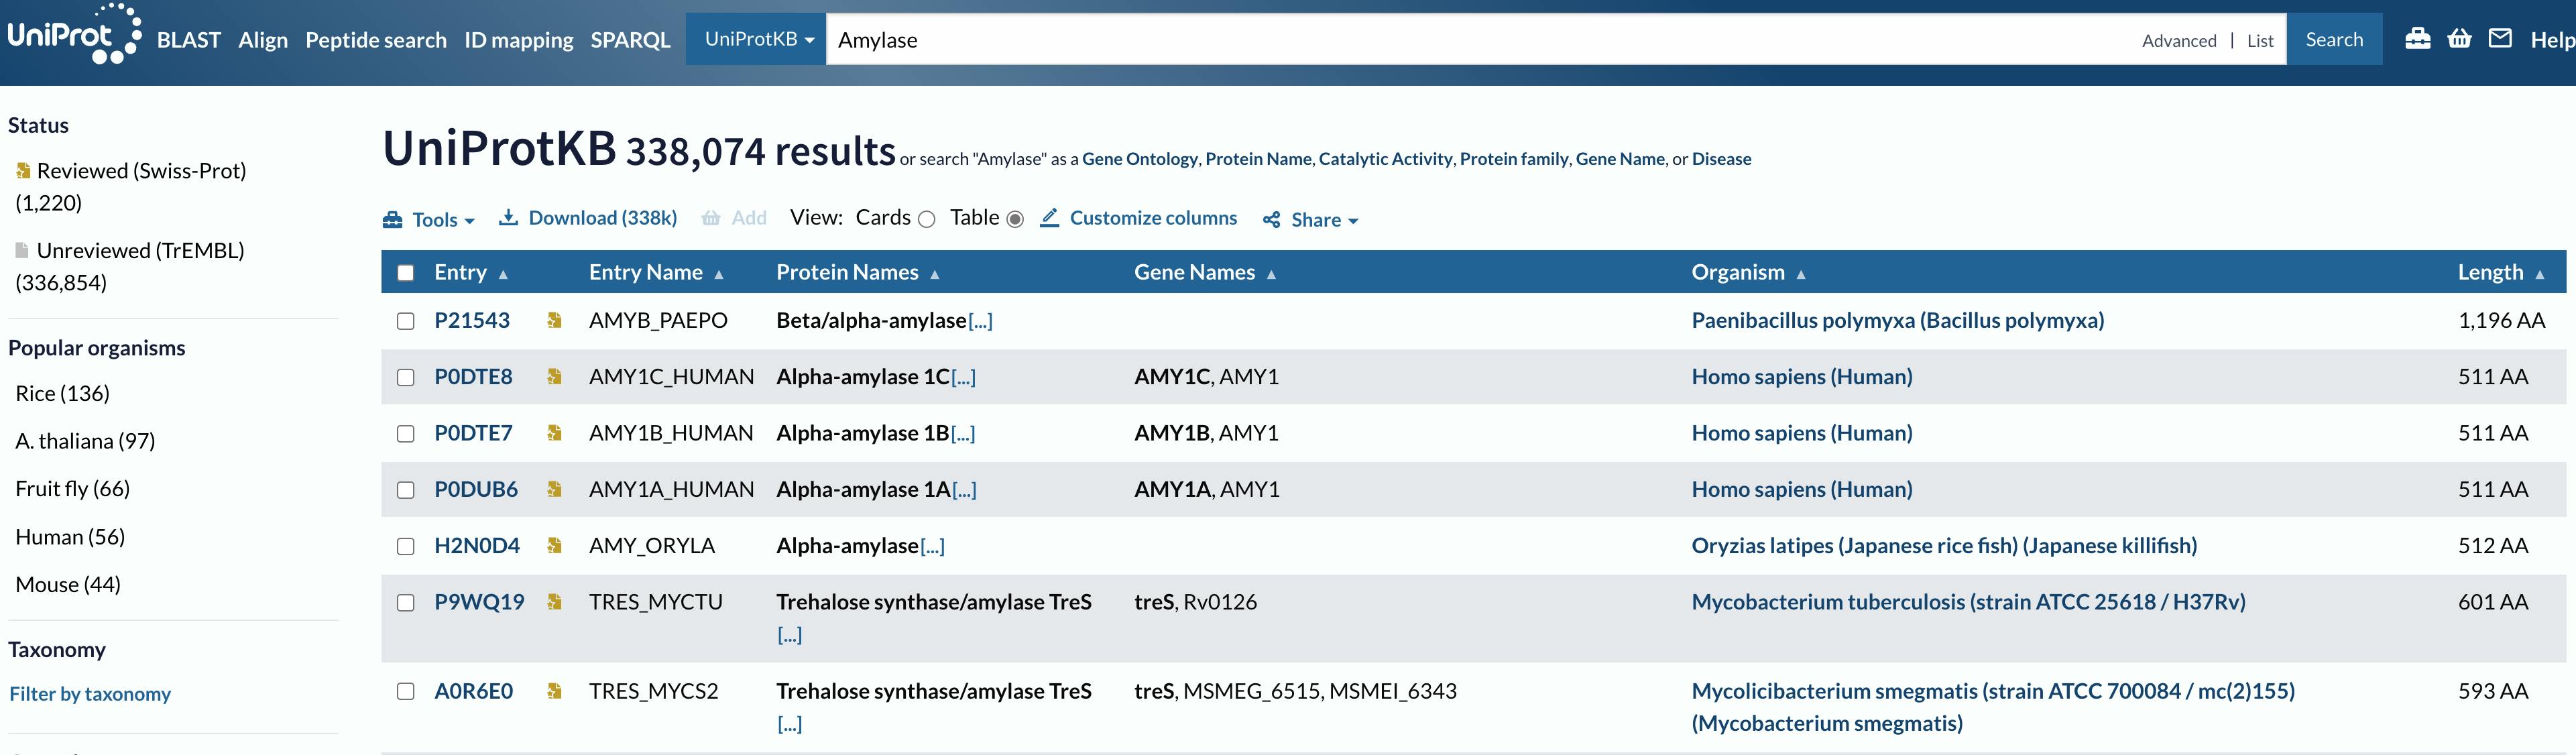The height and width of the screenshot is (755, 2576).
Task: Open BLAST from the top navigation
Action: (188, 40)
